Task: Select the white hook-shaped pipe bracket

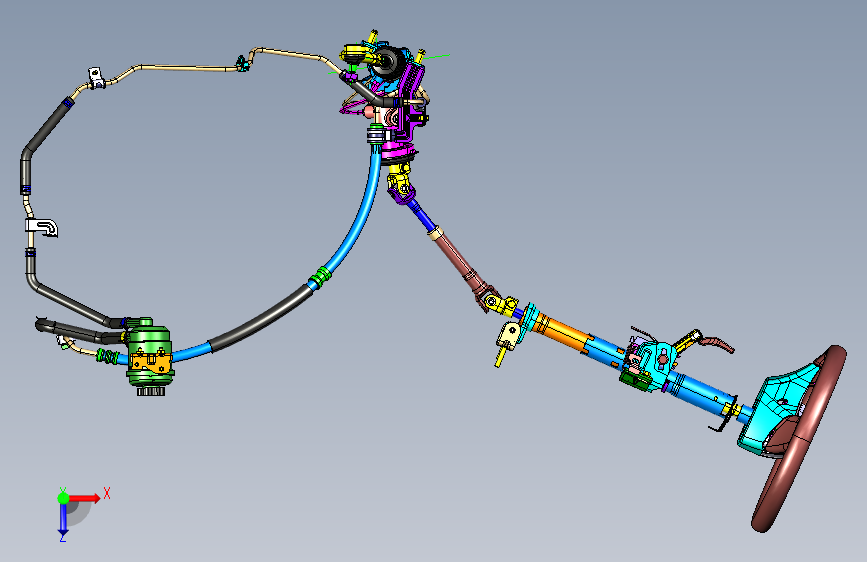Action: click(x=41, y=227)
